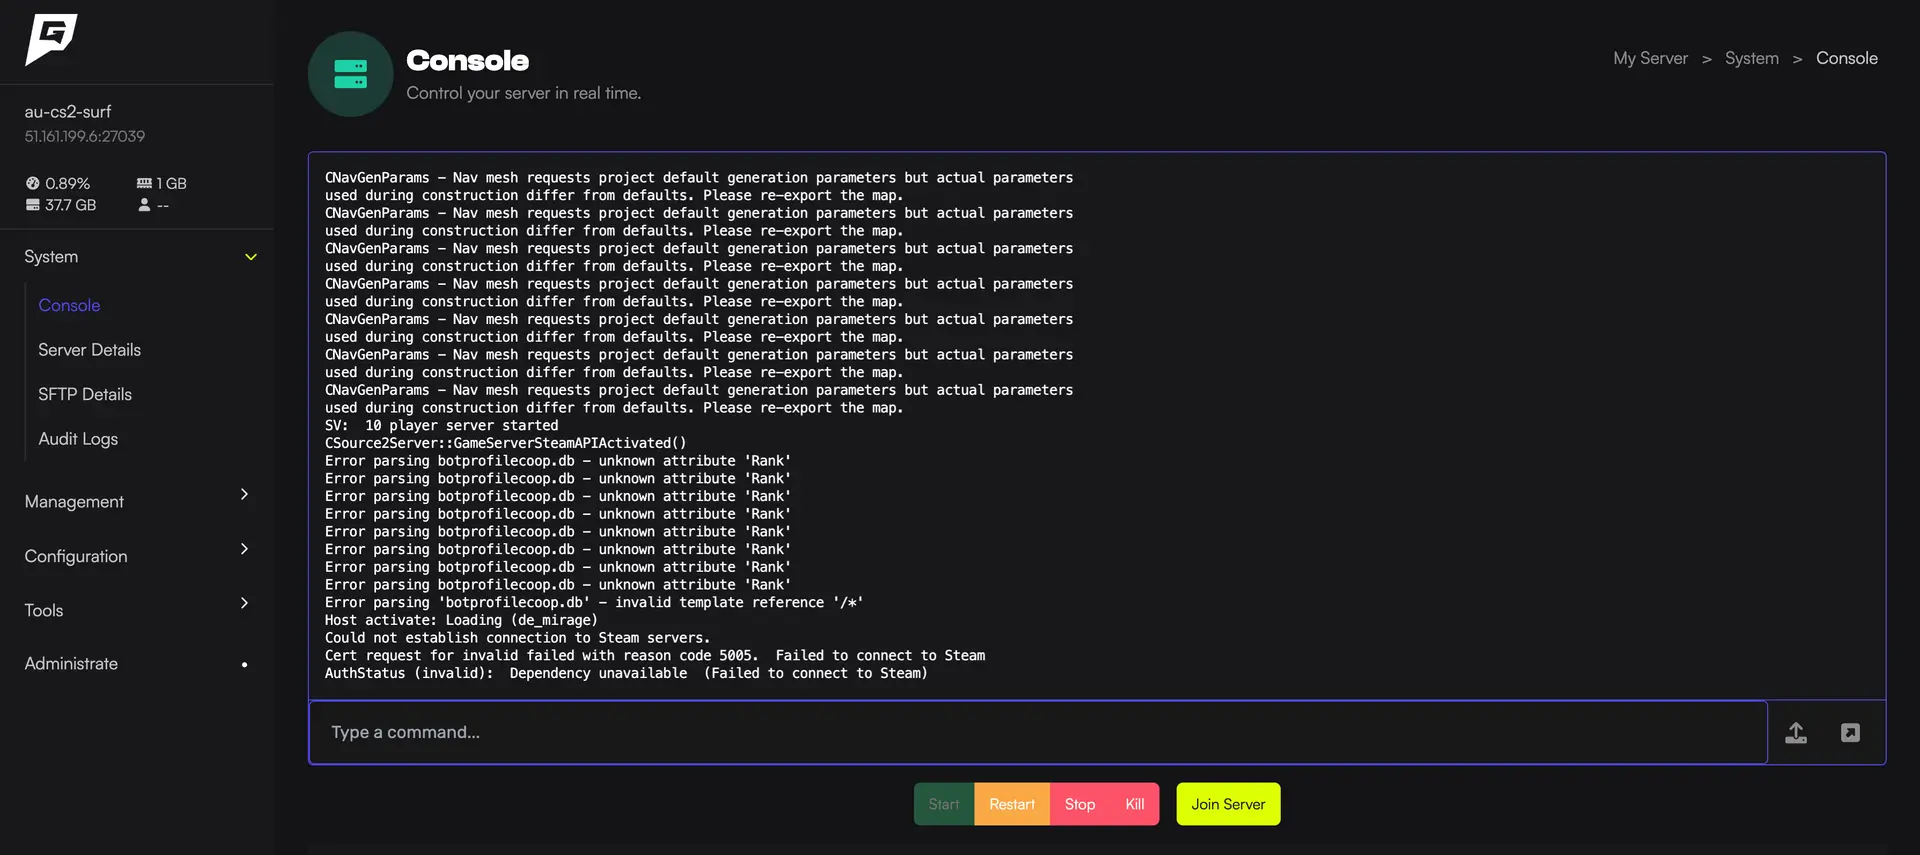Click the disk storage icon

[x=32, y=205]
